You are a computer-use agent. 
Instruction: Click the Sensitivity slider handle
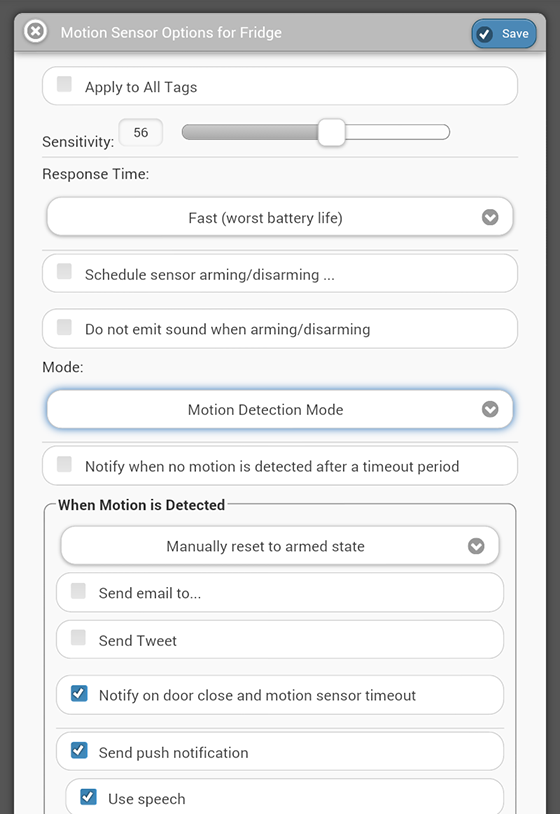(331, 132)
